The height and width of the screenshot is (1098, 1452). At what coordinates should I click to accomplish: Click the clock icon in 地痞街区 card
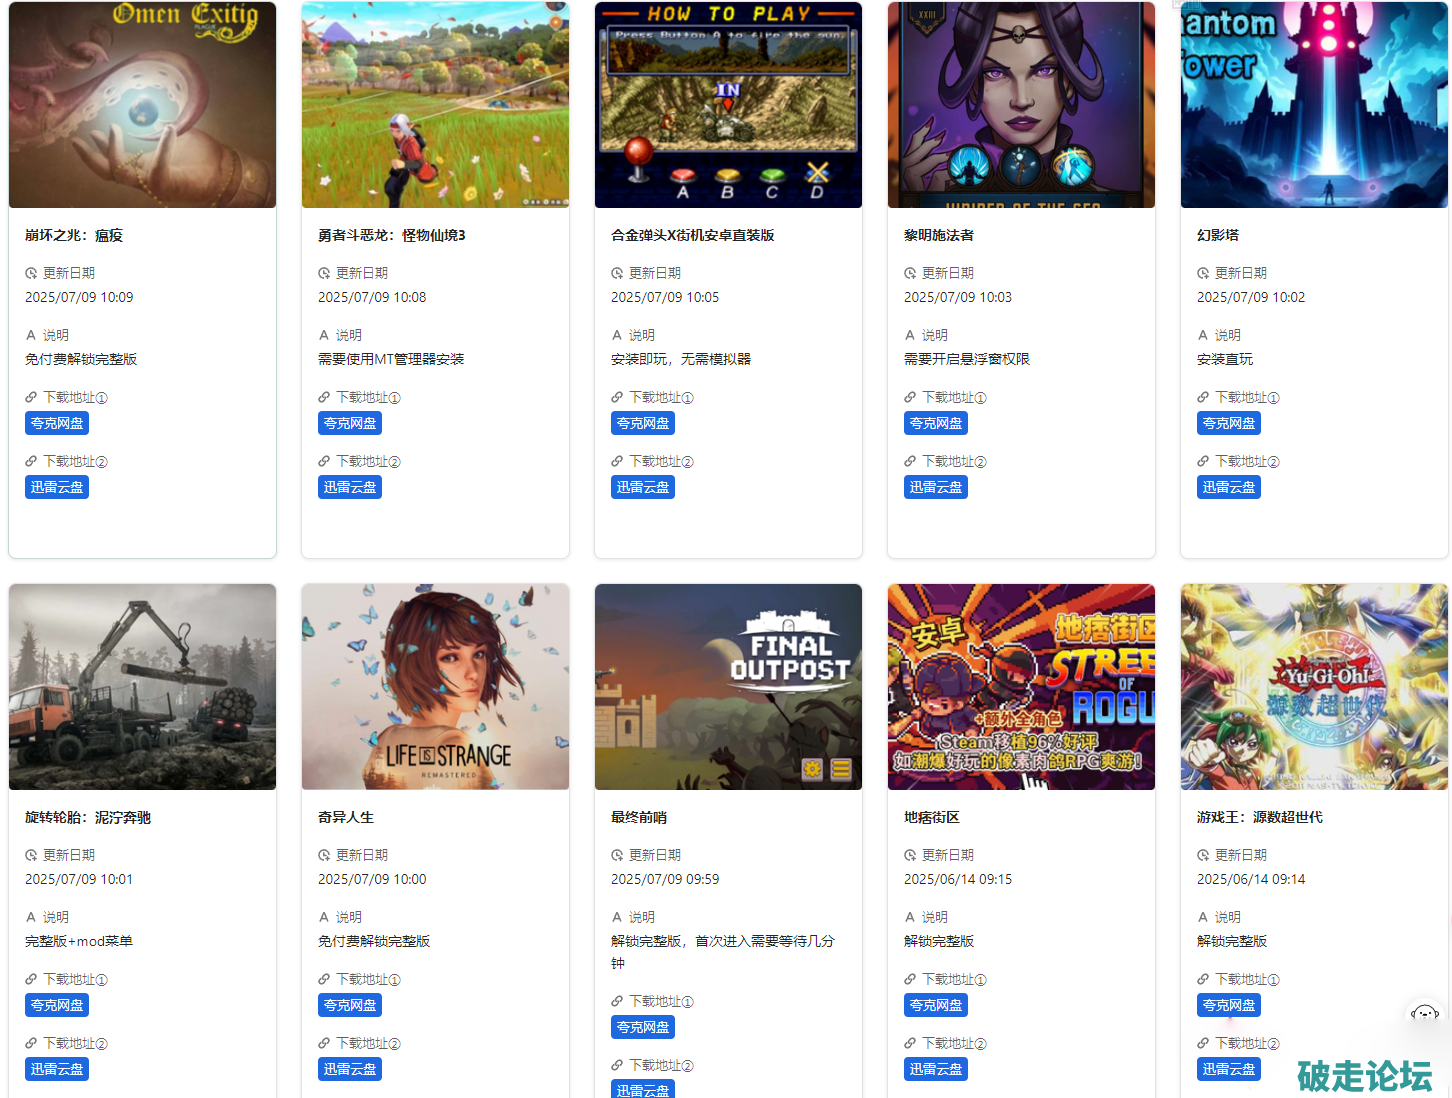[x=910, y=855]
